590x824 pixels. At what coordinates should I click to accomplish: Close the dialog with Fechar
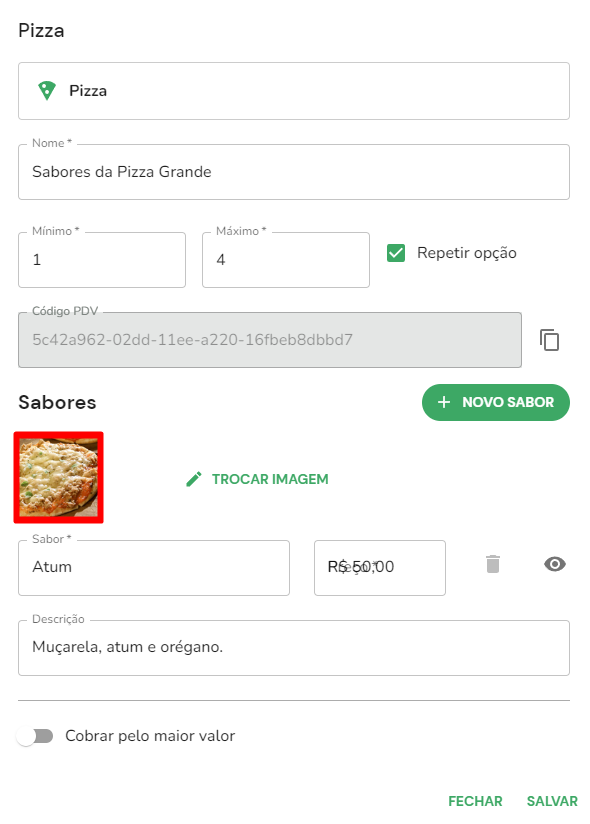[475, 801]
